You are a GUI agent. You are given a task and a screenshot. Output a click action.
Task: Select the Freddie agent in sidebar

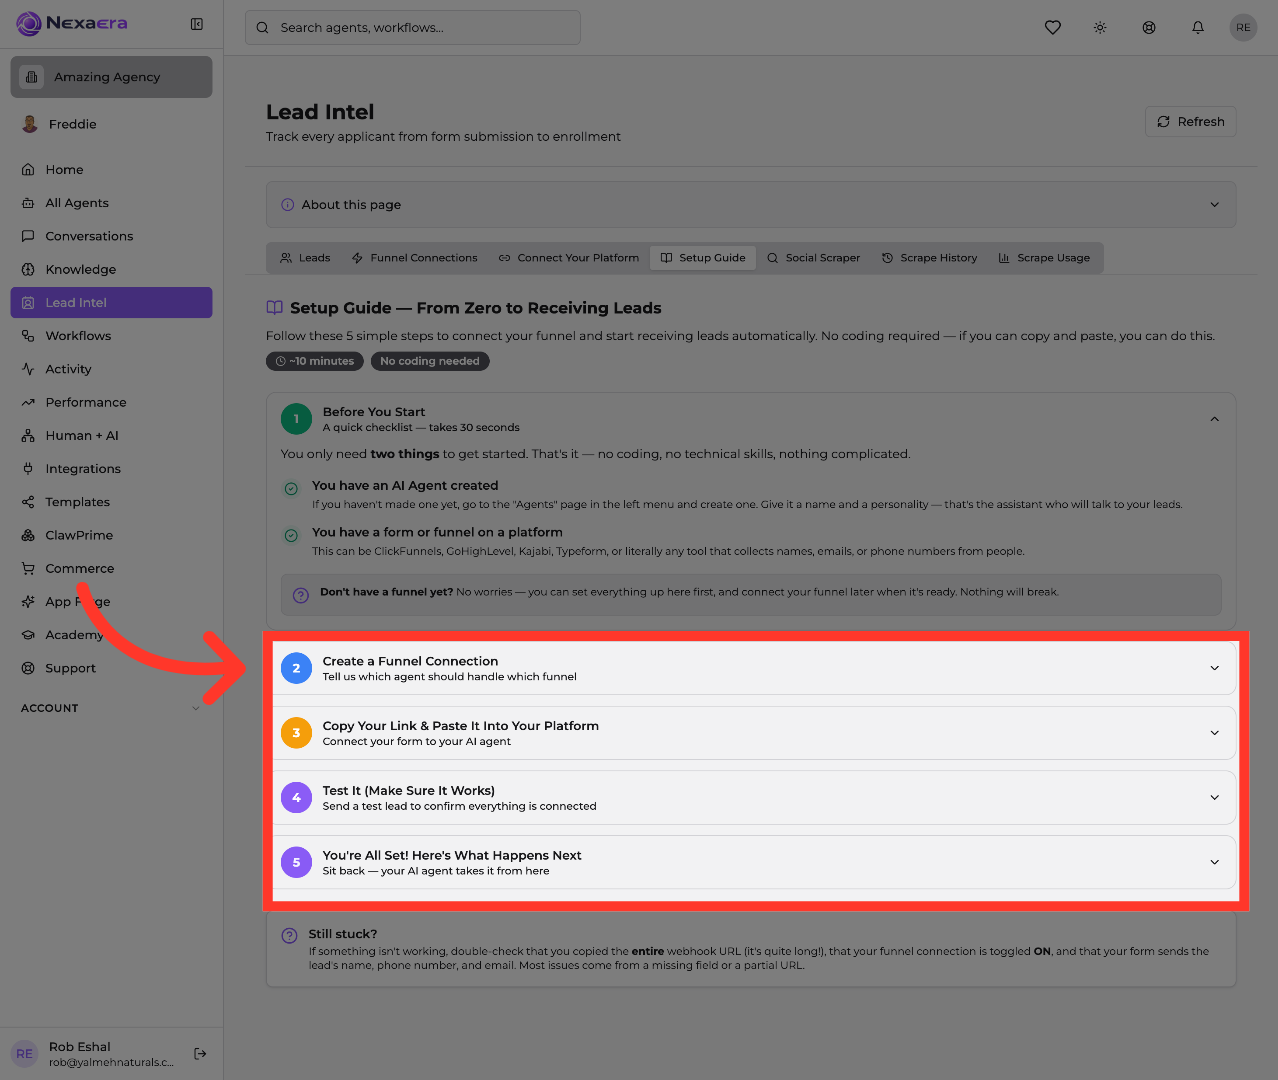[111, 124]
